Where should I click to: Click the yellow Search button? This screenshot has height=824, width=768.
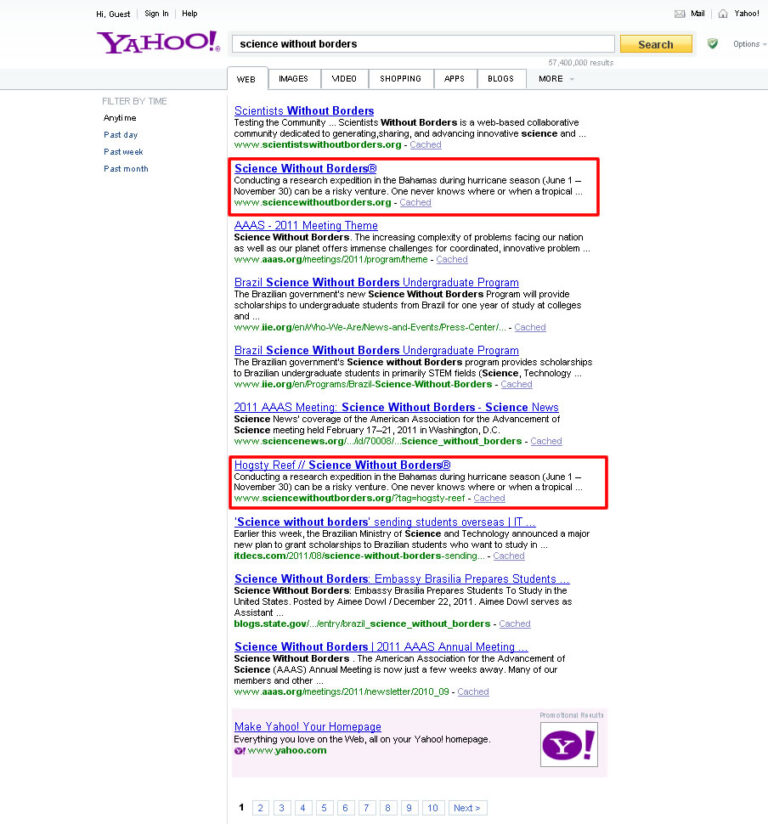(x=656, y=44)
